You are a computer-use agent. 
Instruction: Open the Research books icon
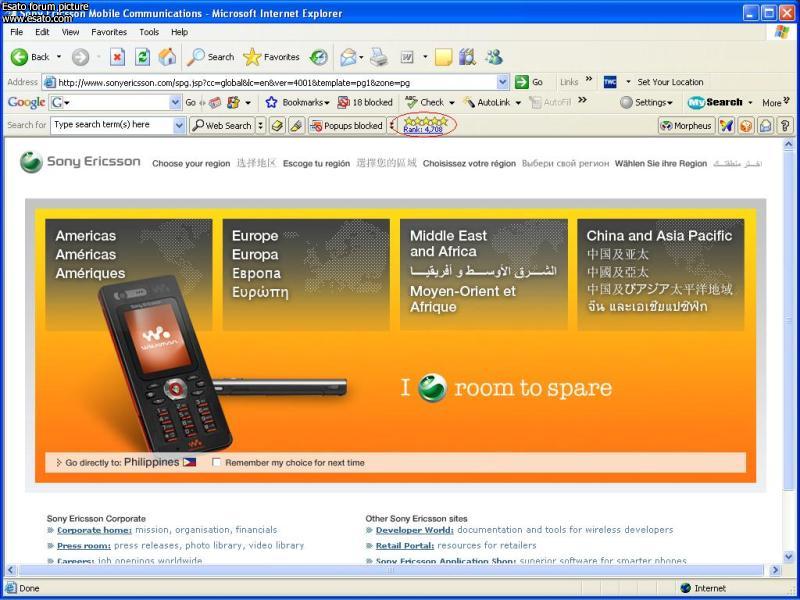click(467, 57)
